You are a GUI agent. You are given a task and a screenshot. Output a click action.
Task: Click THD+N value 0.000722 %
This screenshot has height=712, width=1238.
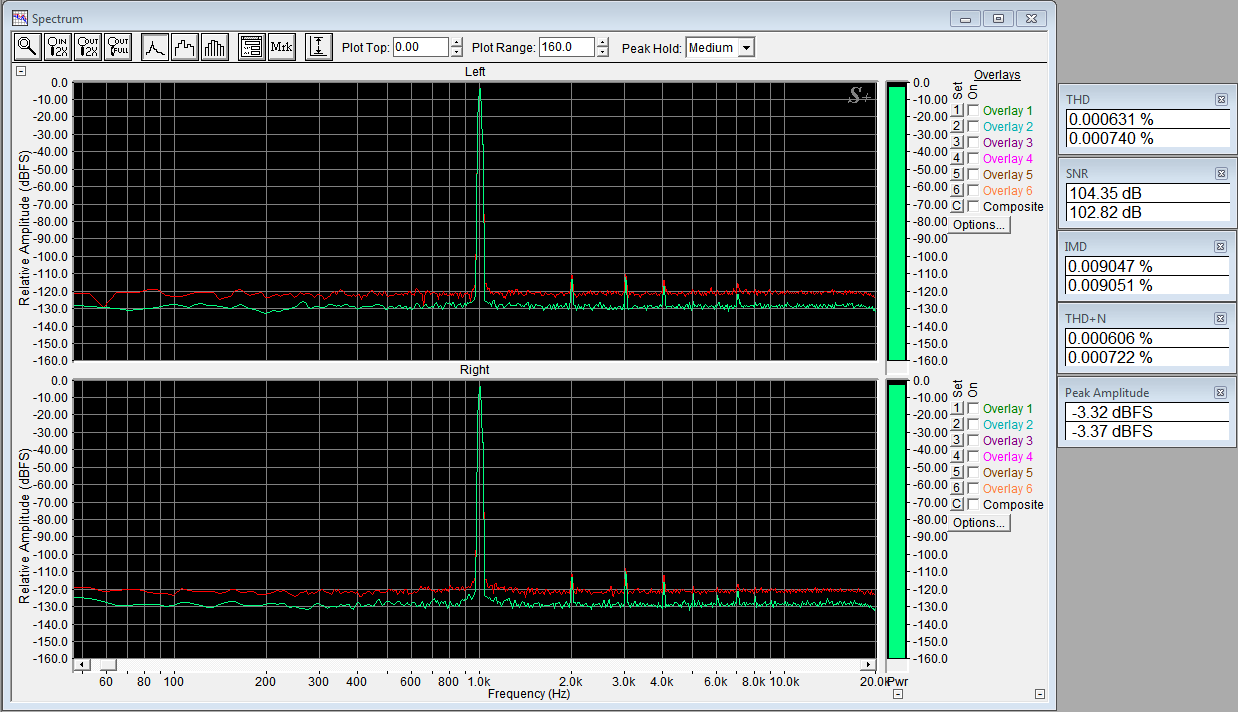coord(1147,357)
